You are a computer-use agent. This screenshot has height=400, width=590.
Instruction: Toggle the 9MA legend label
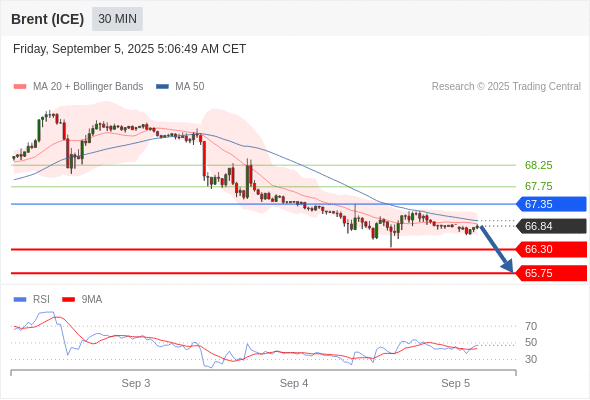(x=91, y=300)
